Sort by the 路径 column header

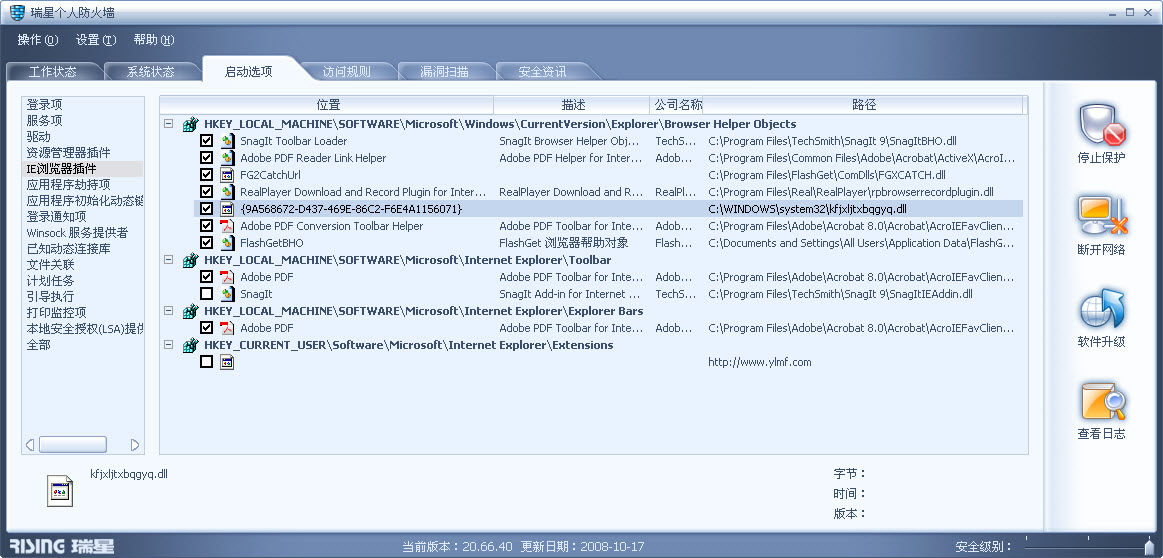863,105
